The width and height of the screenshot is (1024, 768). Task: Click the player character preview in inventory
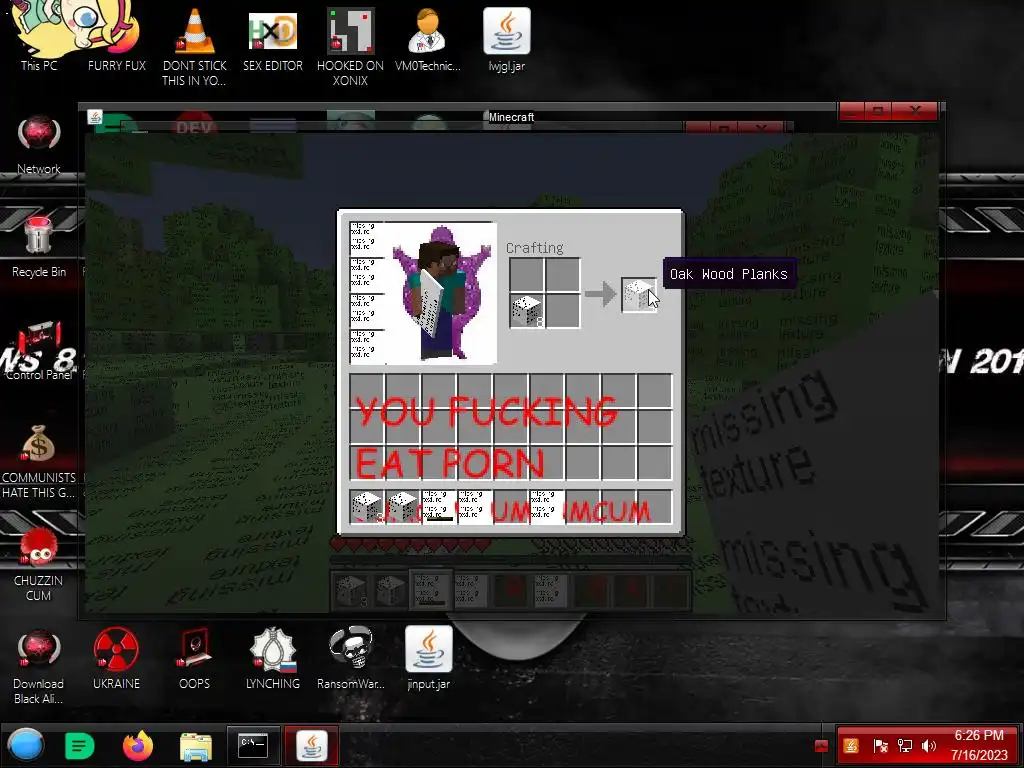pos(441,293)
